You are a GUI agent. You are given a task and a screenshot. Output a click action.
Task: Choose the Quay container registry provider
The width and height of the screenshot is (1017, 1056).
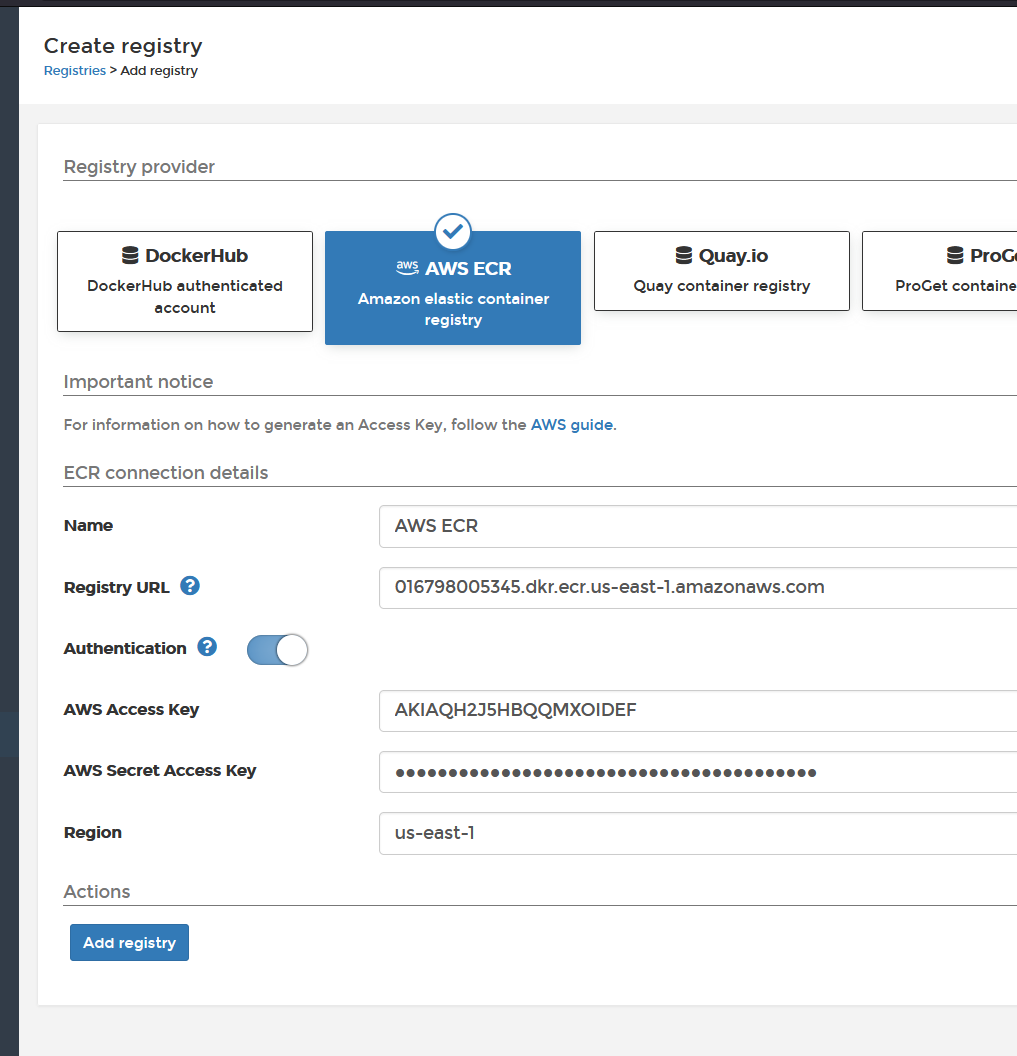[x=722, y=271]
